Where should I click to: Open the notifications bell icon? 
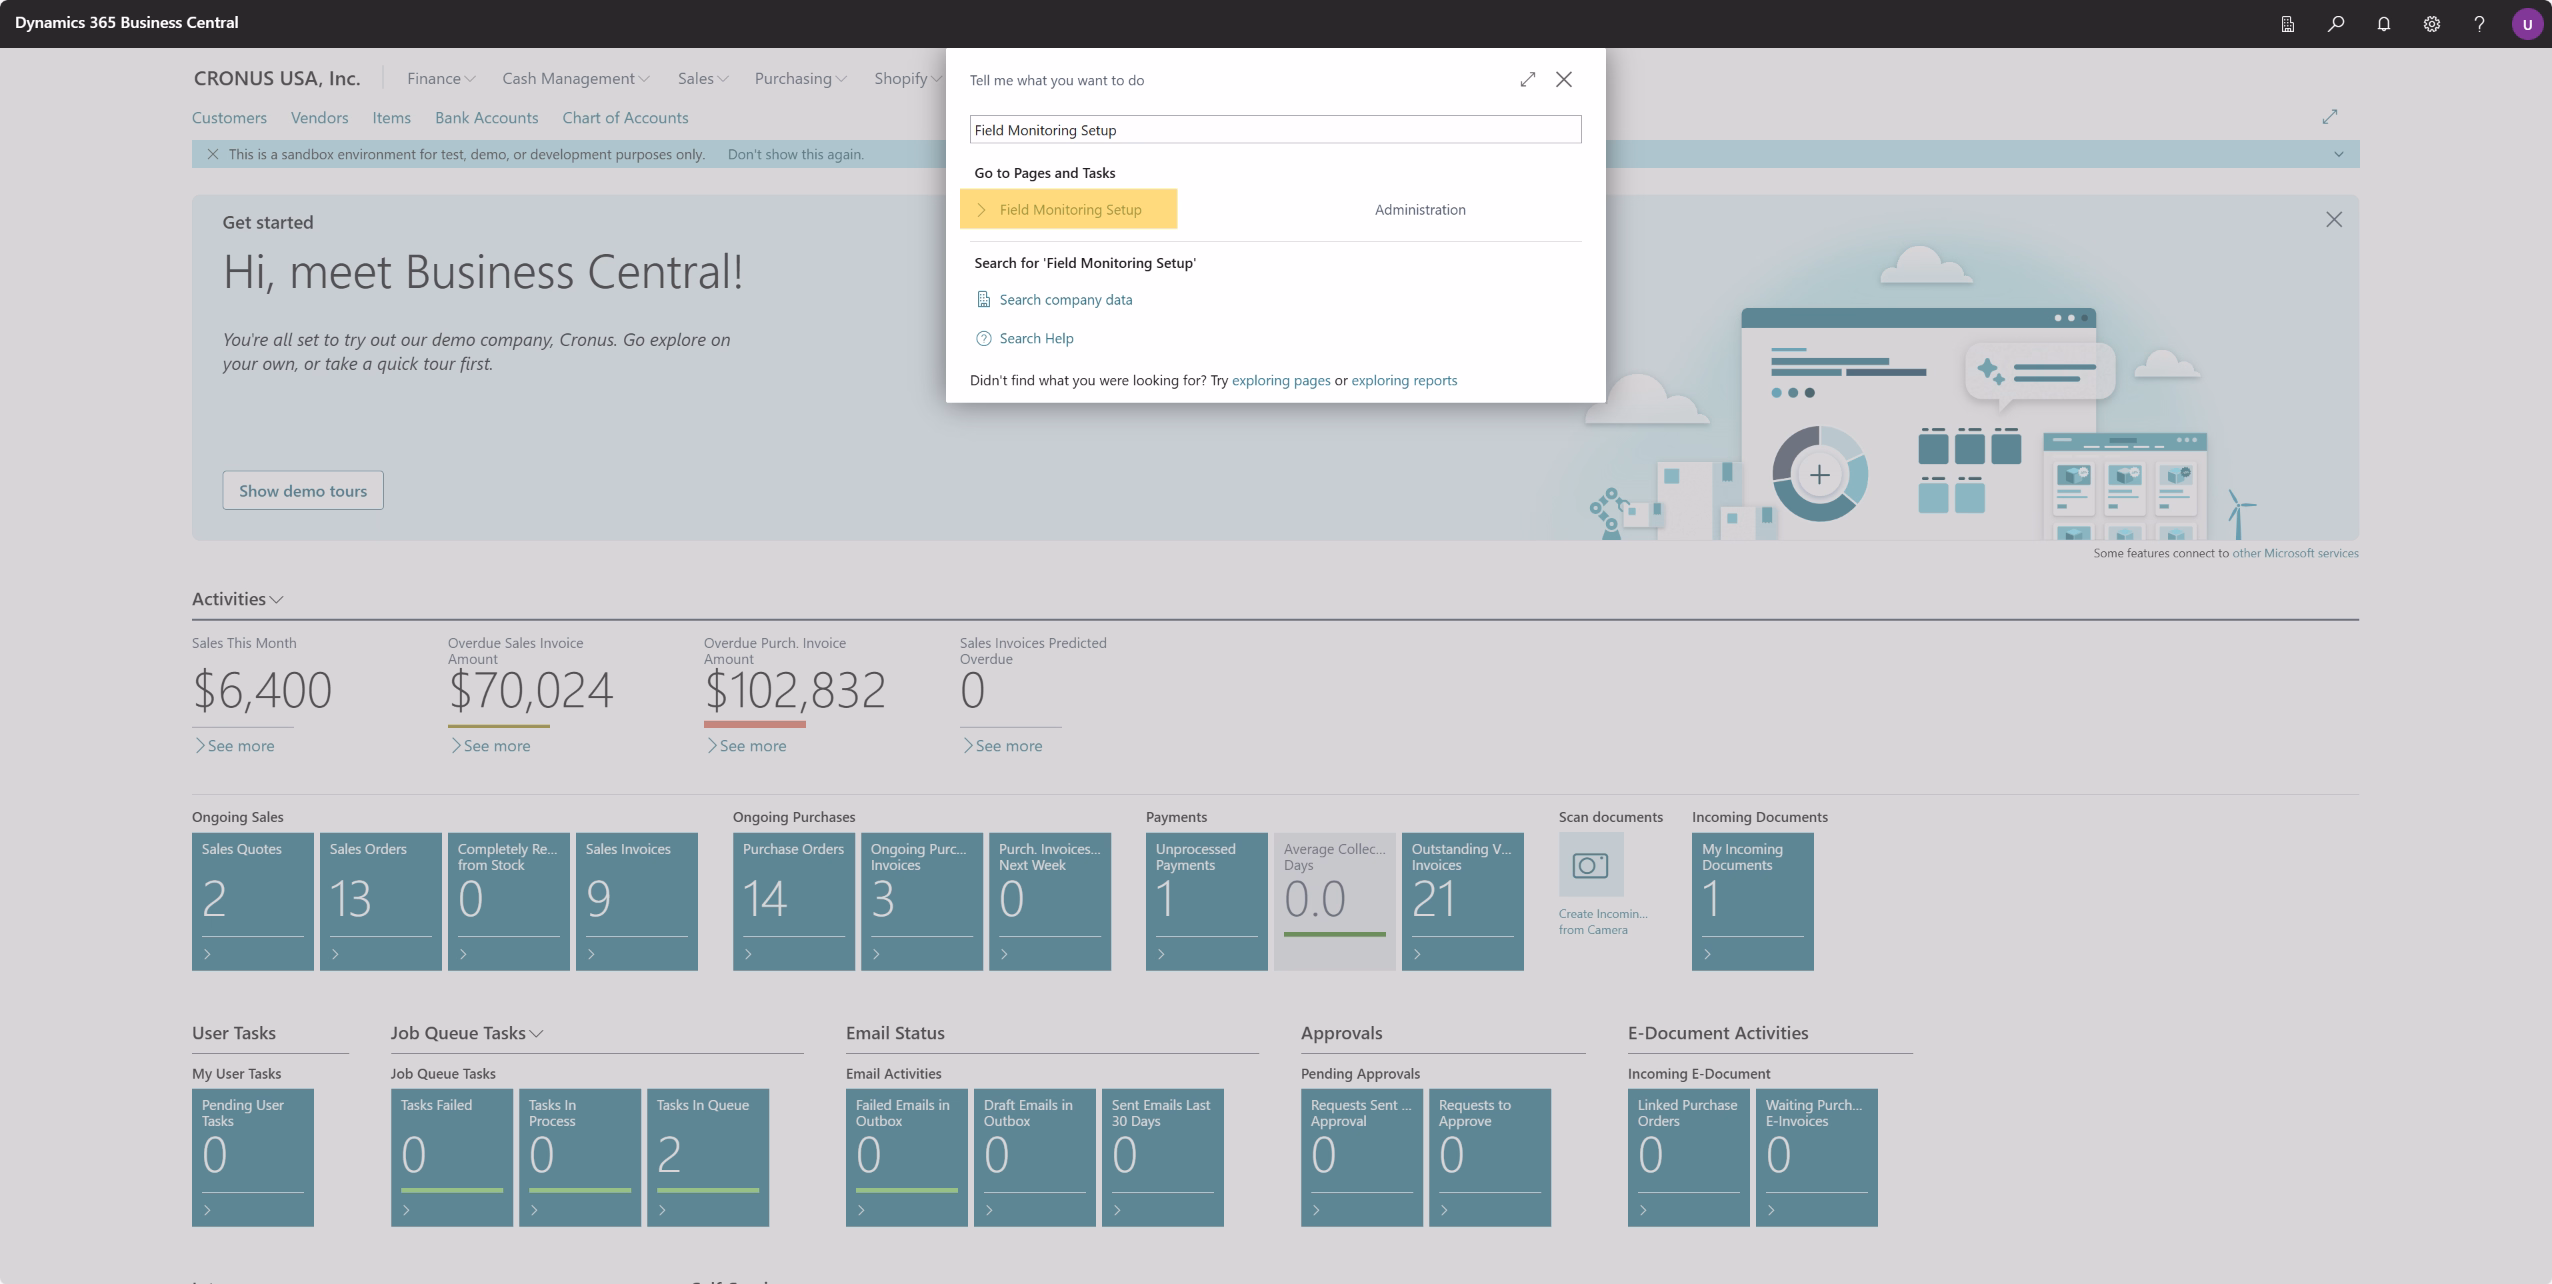(2383, 24)
